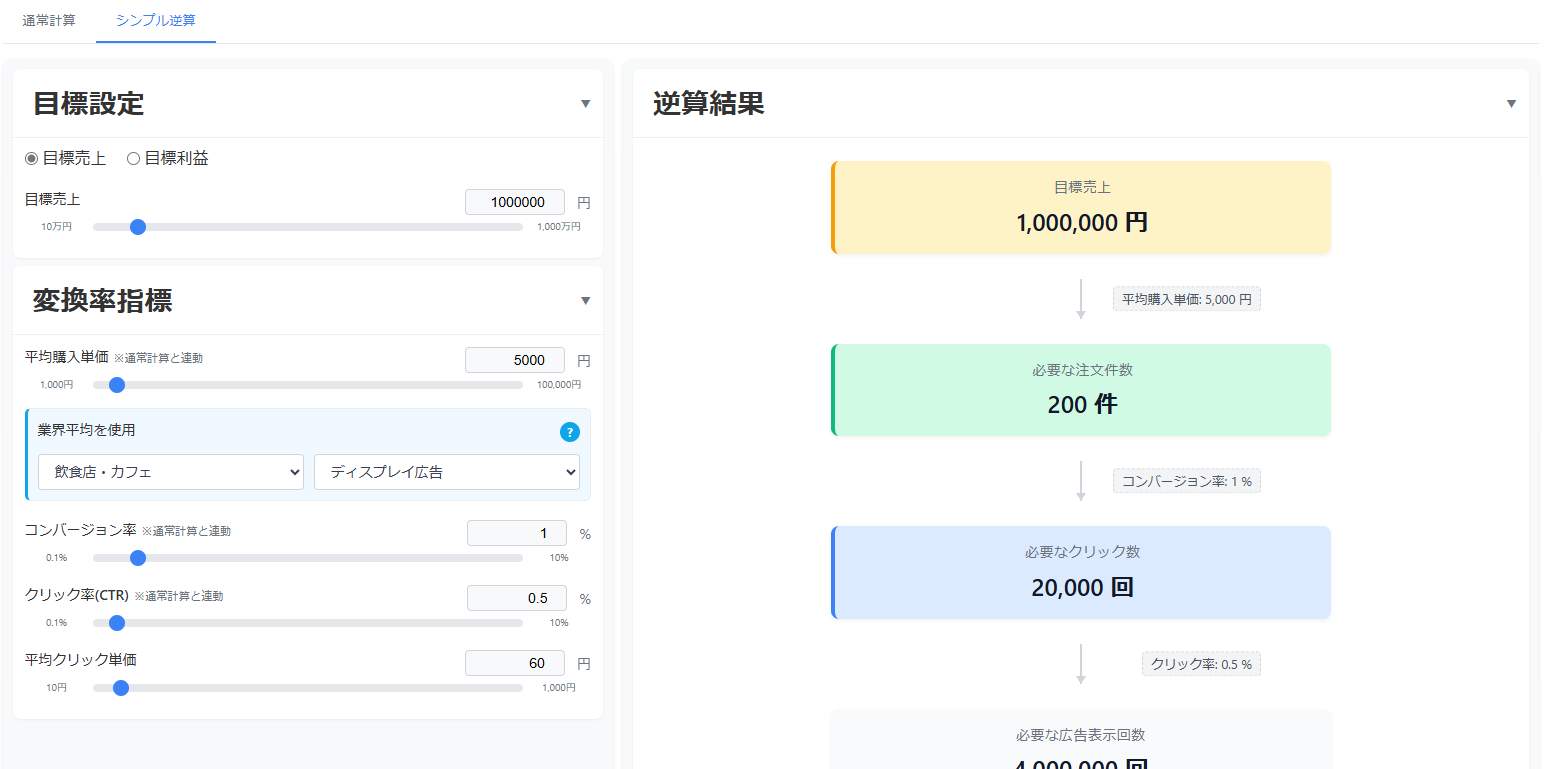Click the 平均クリック単価 input showing 60
Viewport: 1544px width, 769px height.
[515, 663]
